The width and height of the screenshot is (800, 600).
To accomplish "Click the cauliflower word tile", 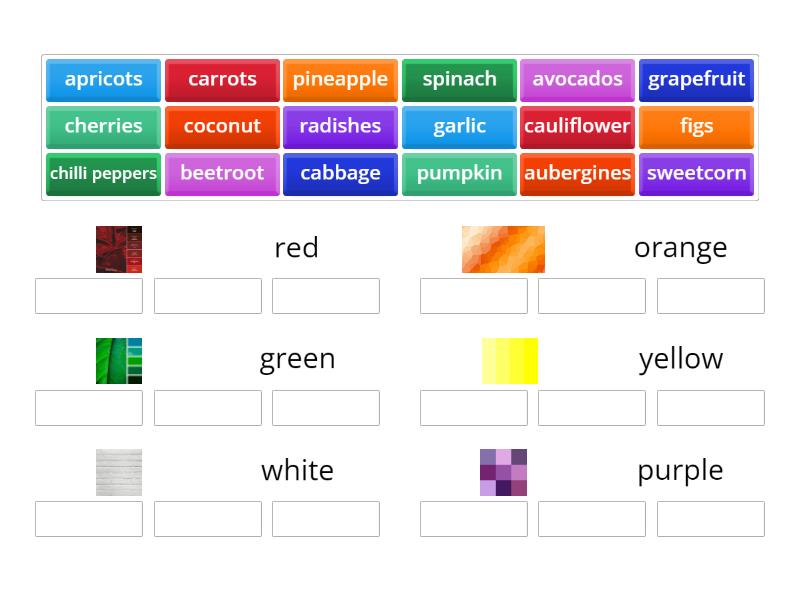I will pos(578,127).
